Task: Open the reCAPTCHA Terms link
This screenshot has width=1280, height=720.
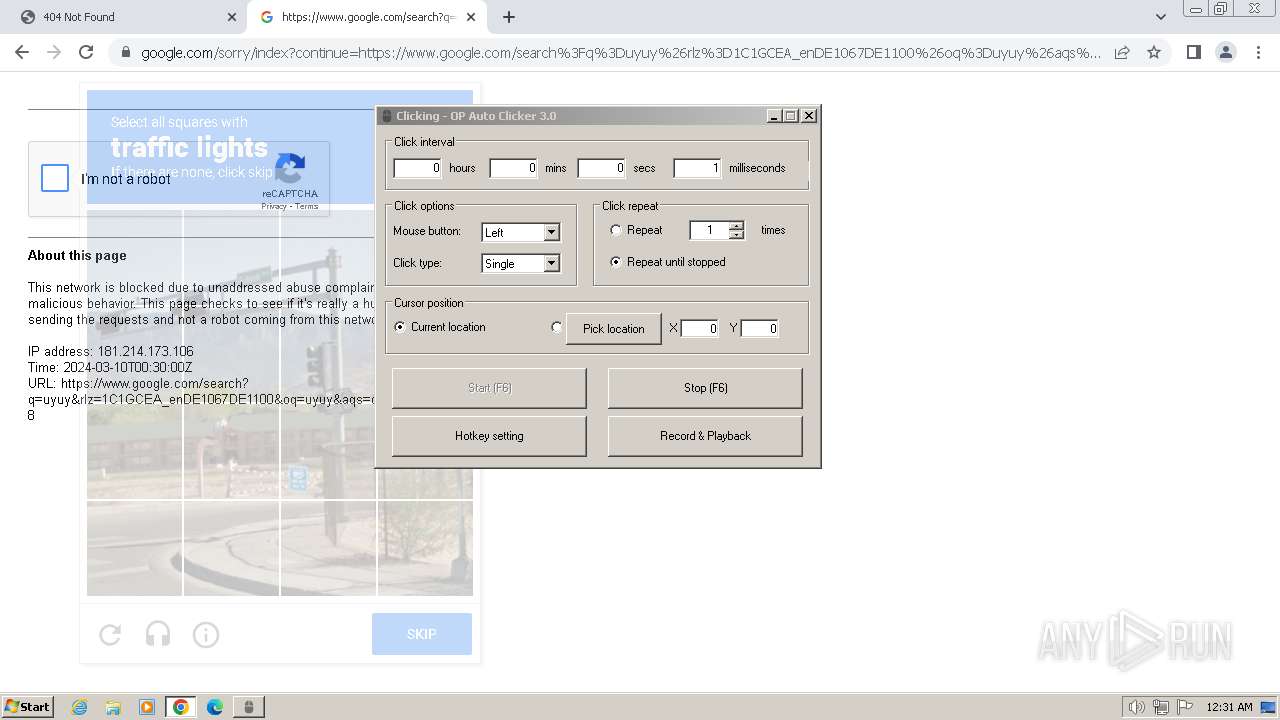Action: point(307,207)
